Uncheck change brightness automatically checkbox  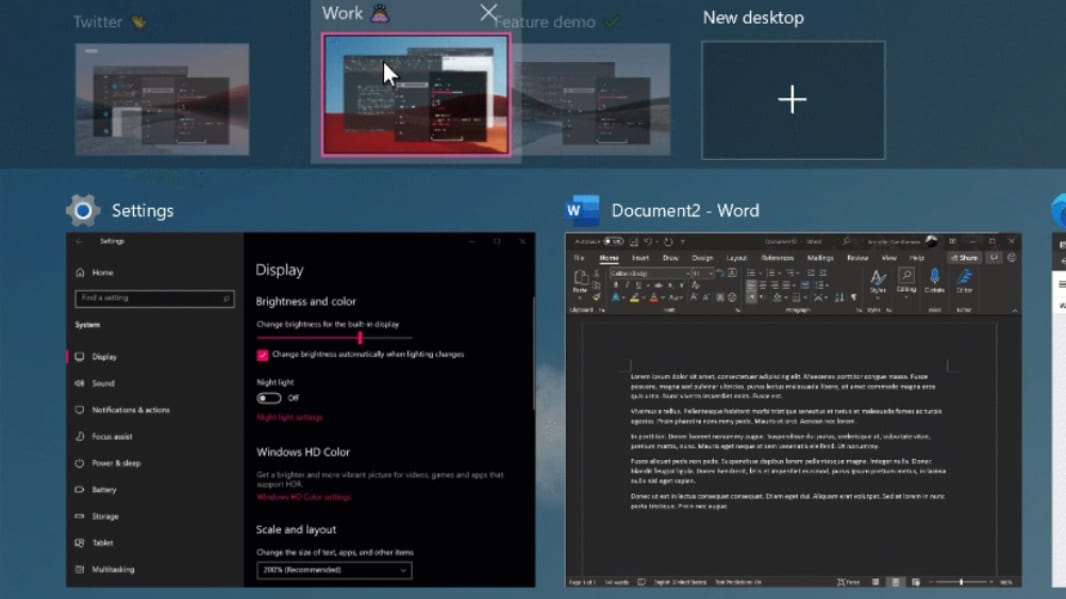[x=262, y=355]
